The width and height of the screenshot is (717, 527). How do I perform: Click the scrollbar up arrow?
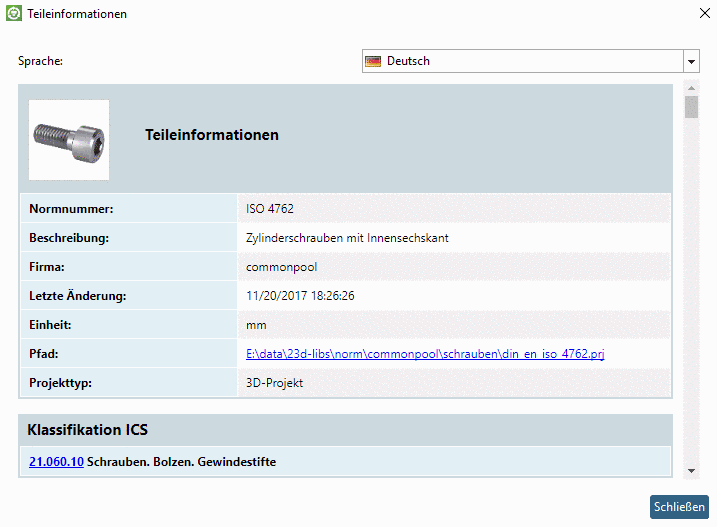tap(691, 88)
